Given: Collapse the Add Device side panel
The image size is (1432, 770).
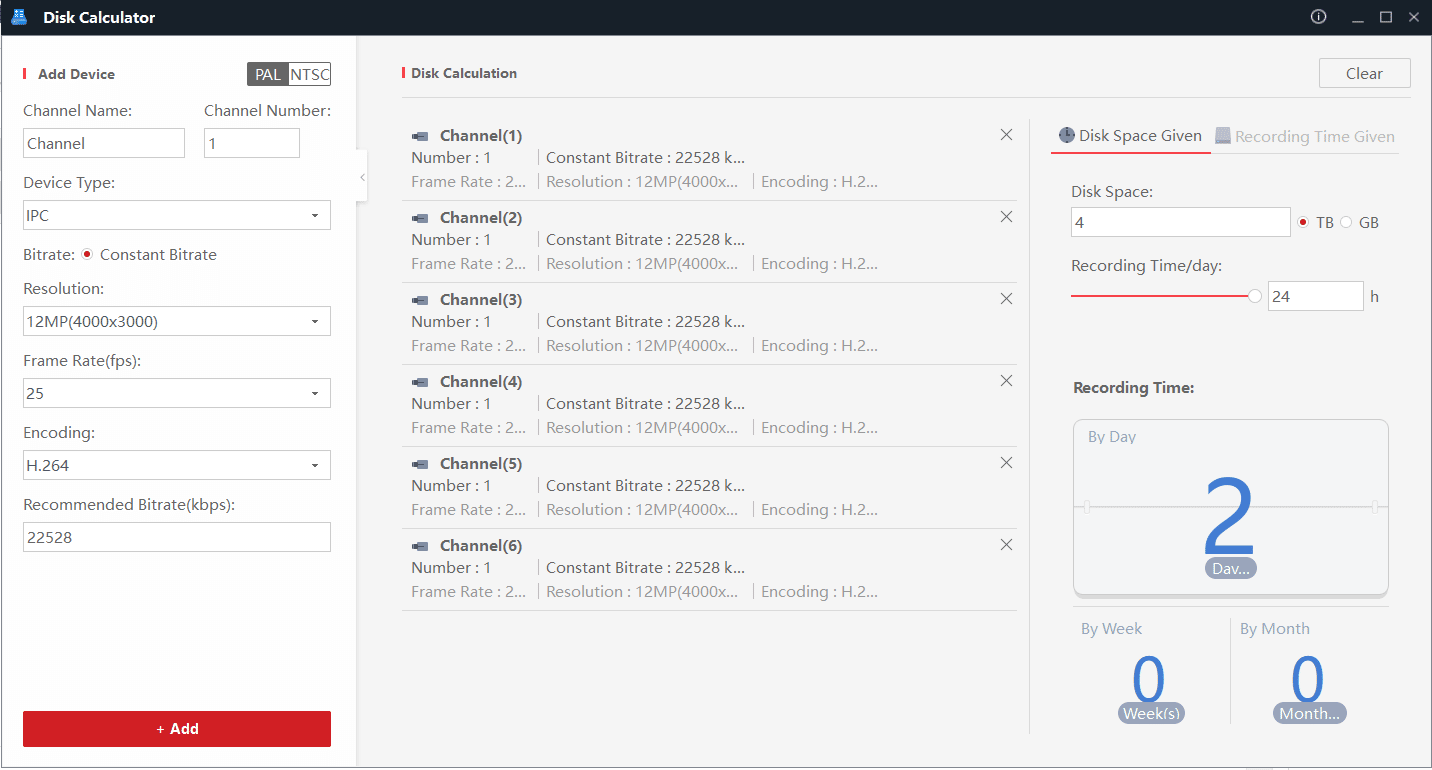Looking at the screenshot, I should tap(362, 177).
